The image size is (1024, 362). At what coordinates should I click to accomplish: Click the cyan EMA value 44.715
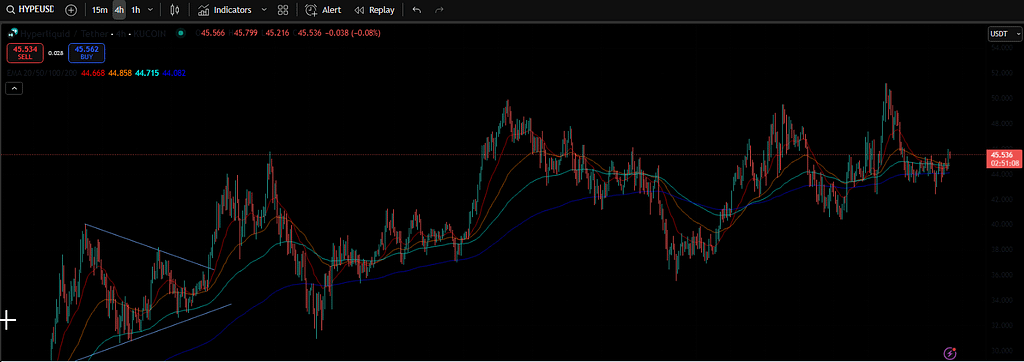click(147, 73)
